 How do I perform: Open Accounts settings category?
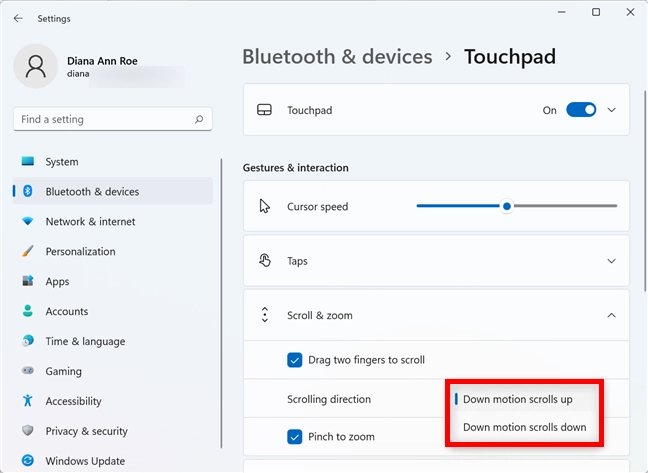pos(113,311)
